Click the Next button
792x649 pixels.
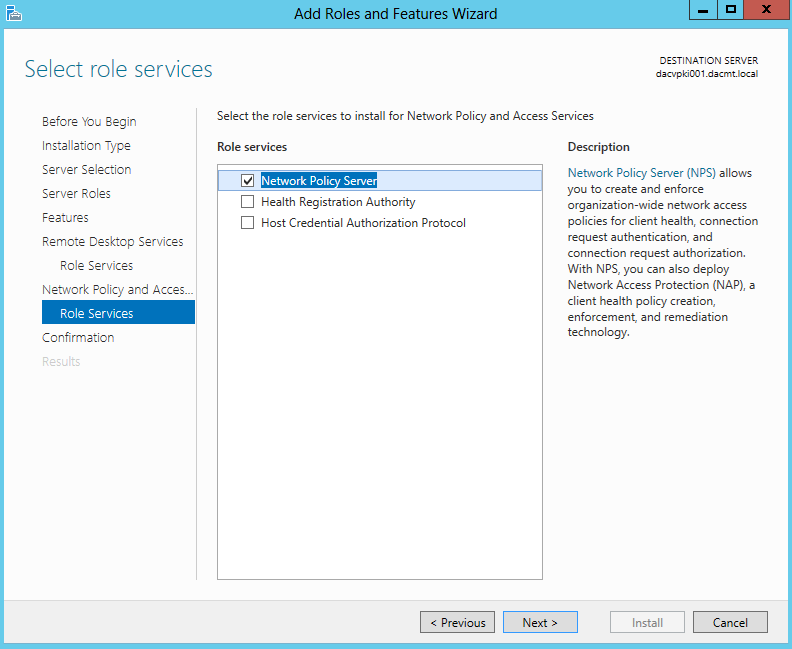540,622
